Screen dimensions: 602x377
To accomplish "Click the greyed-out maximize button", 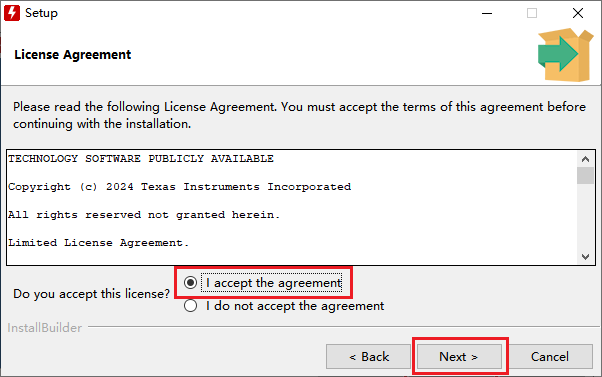I will click(x=532, y=13).
